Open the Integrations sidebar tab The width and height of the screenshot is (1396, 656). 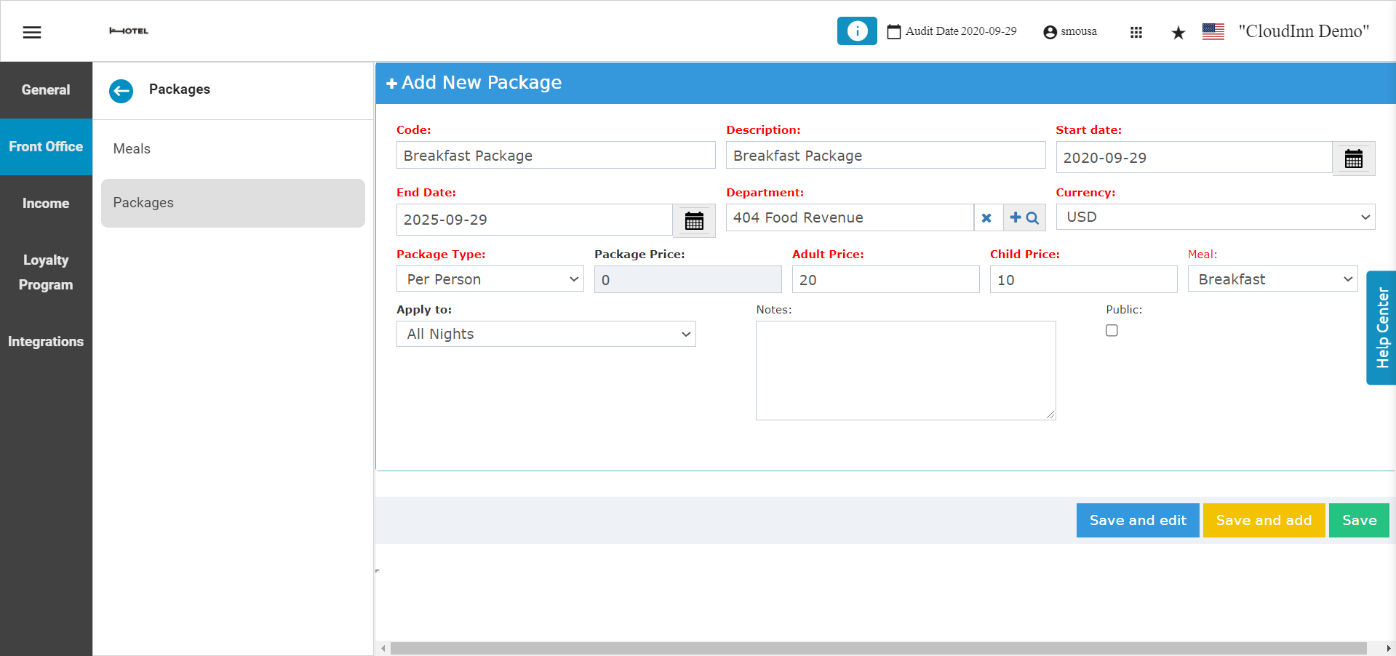(x=46, y=341)
